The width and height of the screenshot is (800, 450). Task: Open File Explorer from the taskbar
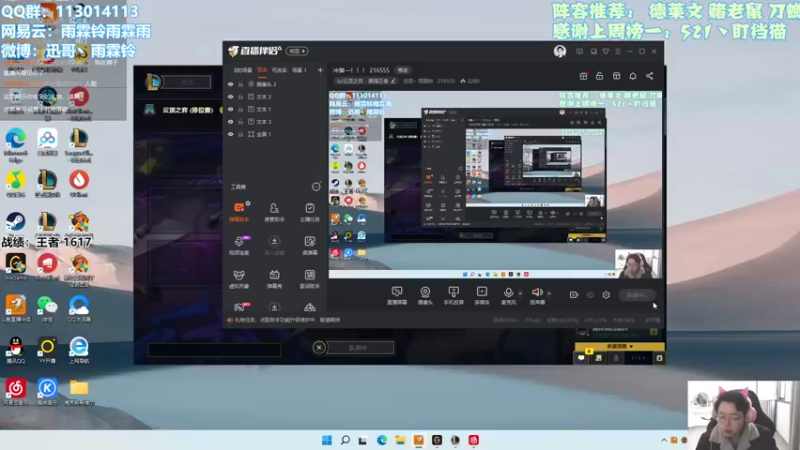[x=400, y=440]
